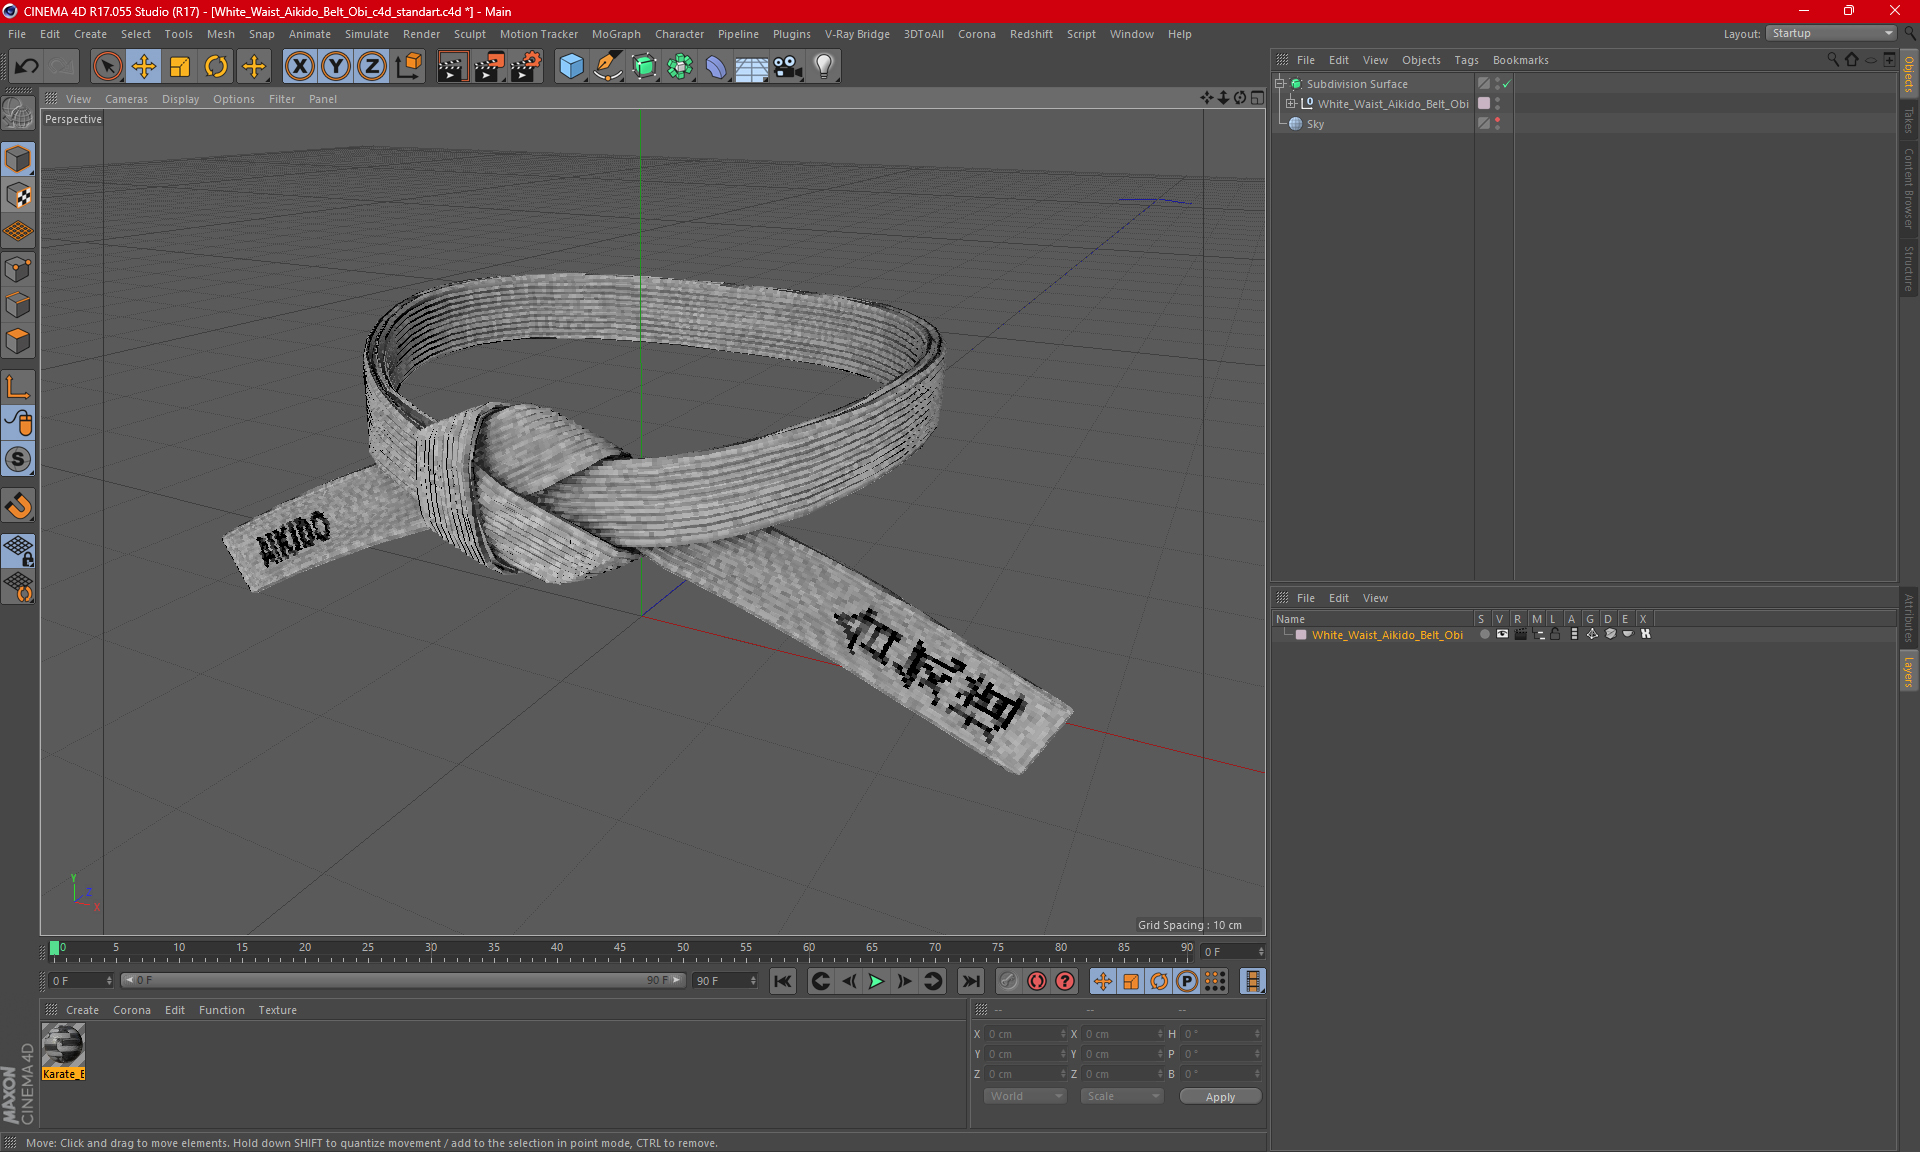This screenshot has width=1920, height=1152.
Task: Add a Light object
Action: (824, 67)
